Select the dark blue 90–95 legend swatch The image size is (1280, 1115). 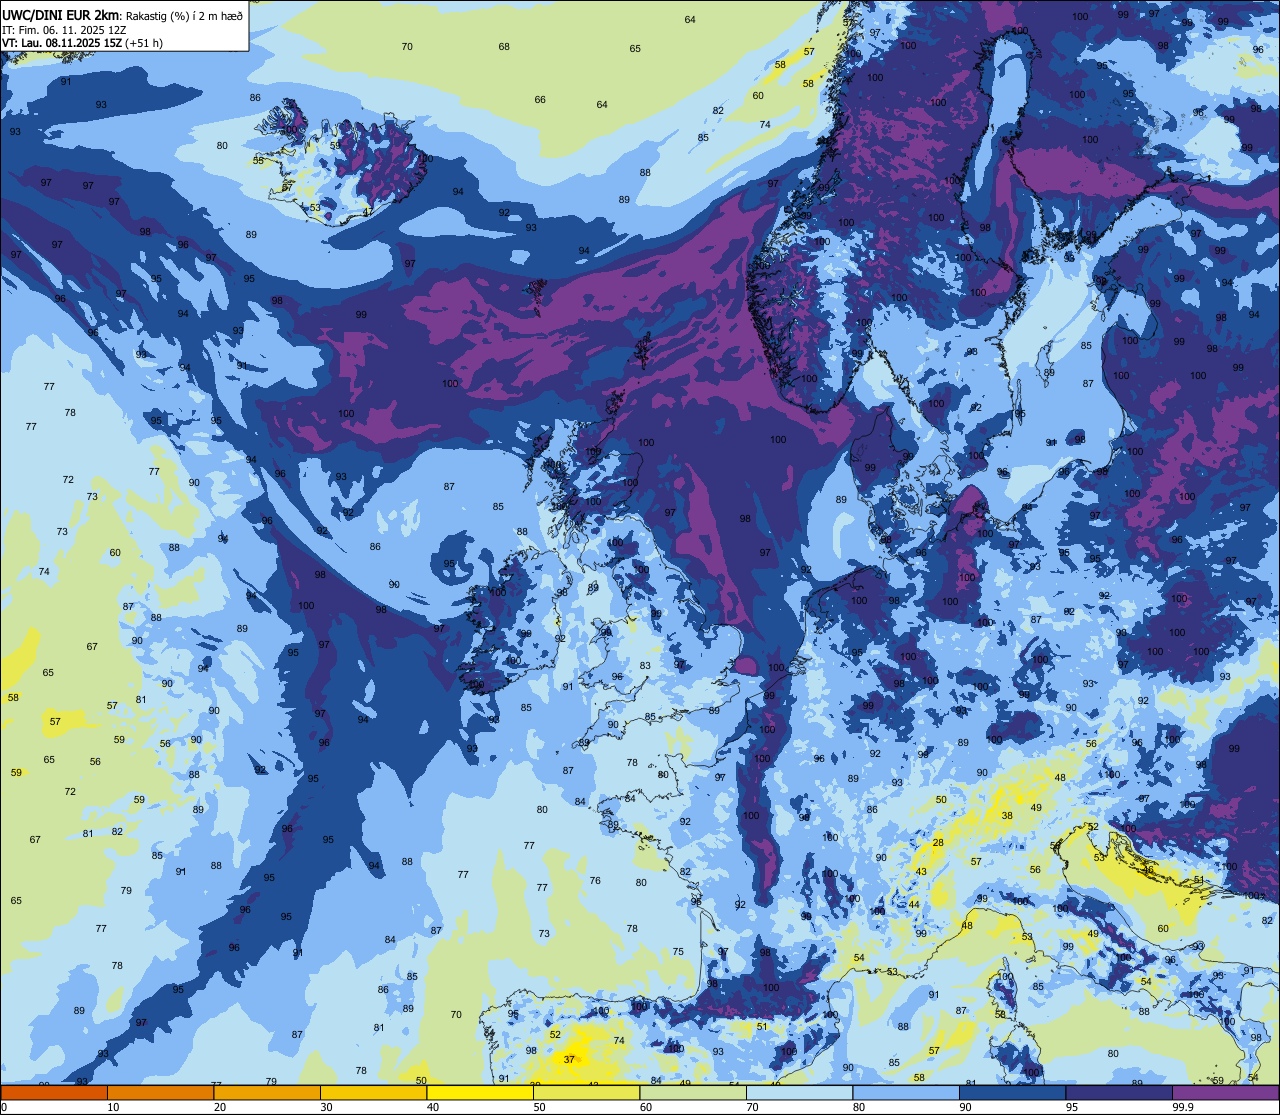(x=1012, y=1092)
